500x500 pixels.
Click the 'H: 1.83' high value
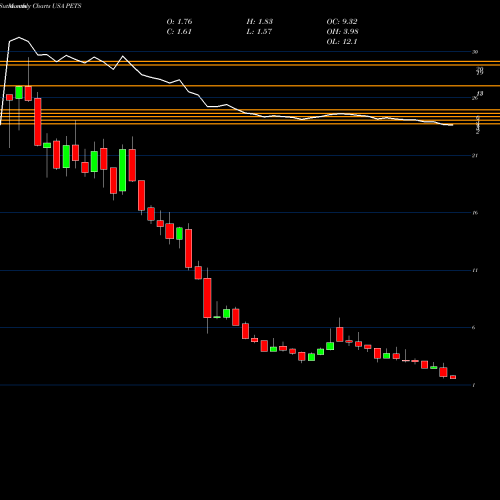(x=260, y=22)
